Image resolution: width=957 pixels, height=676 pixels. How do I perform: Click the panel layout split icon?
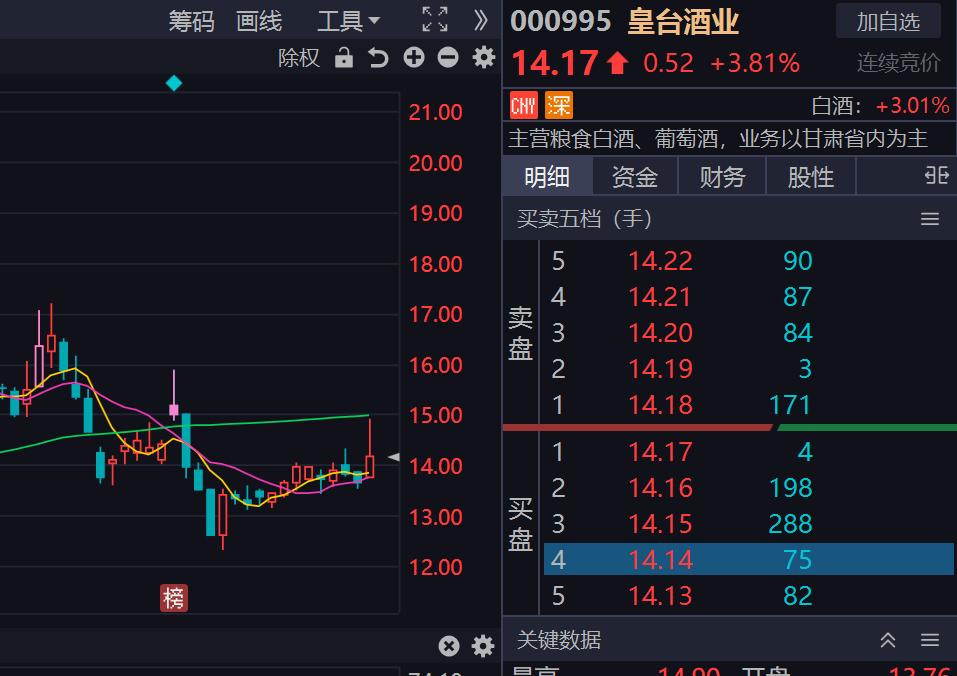pyautogui.click(x=936, y=176)
